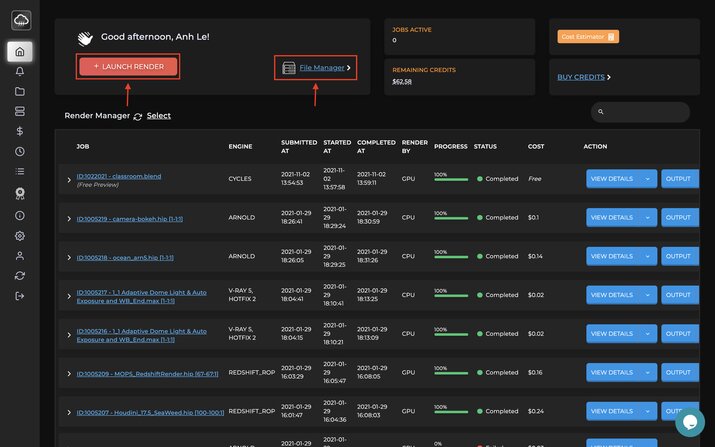Image resolution: width=715 pixels, height=447 pixels.
Task: Click the STATUS column header
Action: point(485,146)
